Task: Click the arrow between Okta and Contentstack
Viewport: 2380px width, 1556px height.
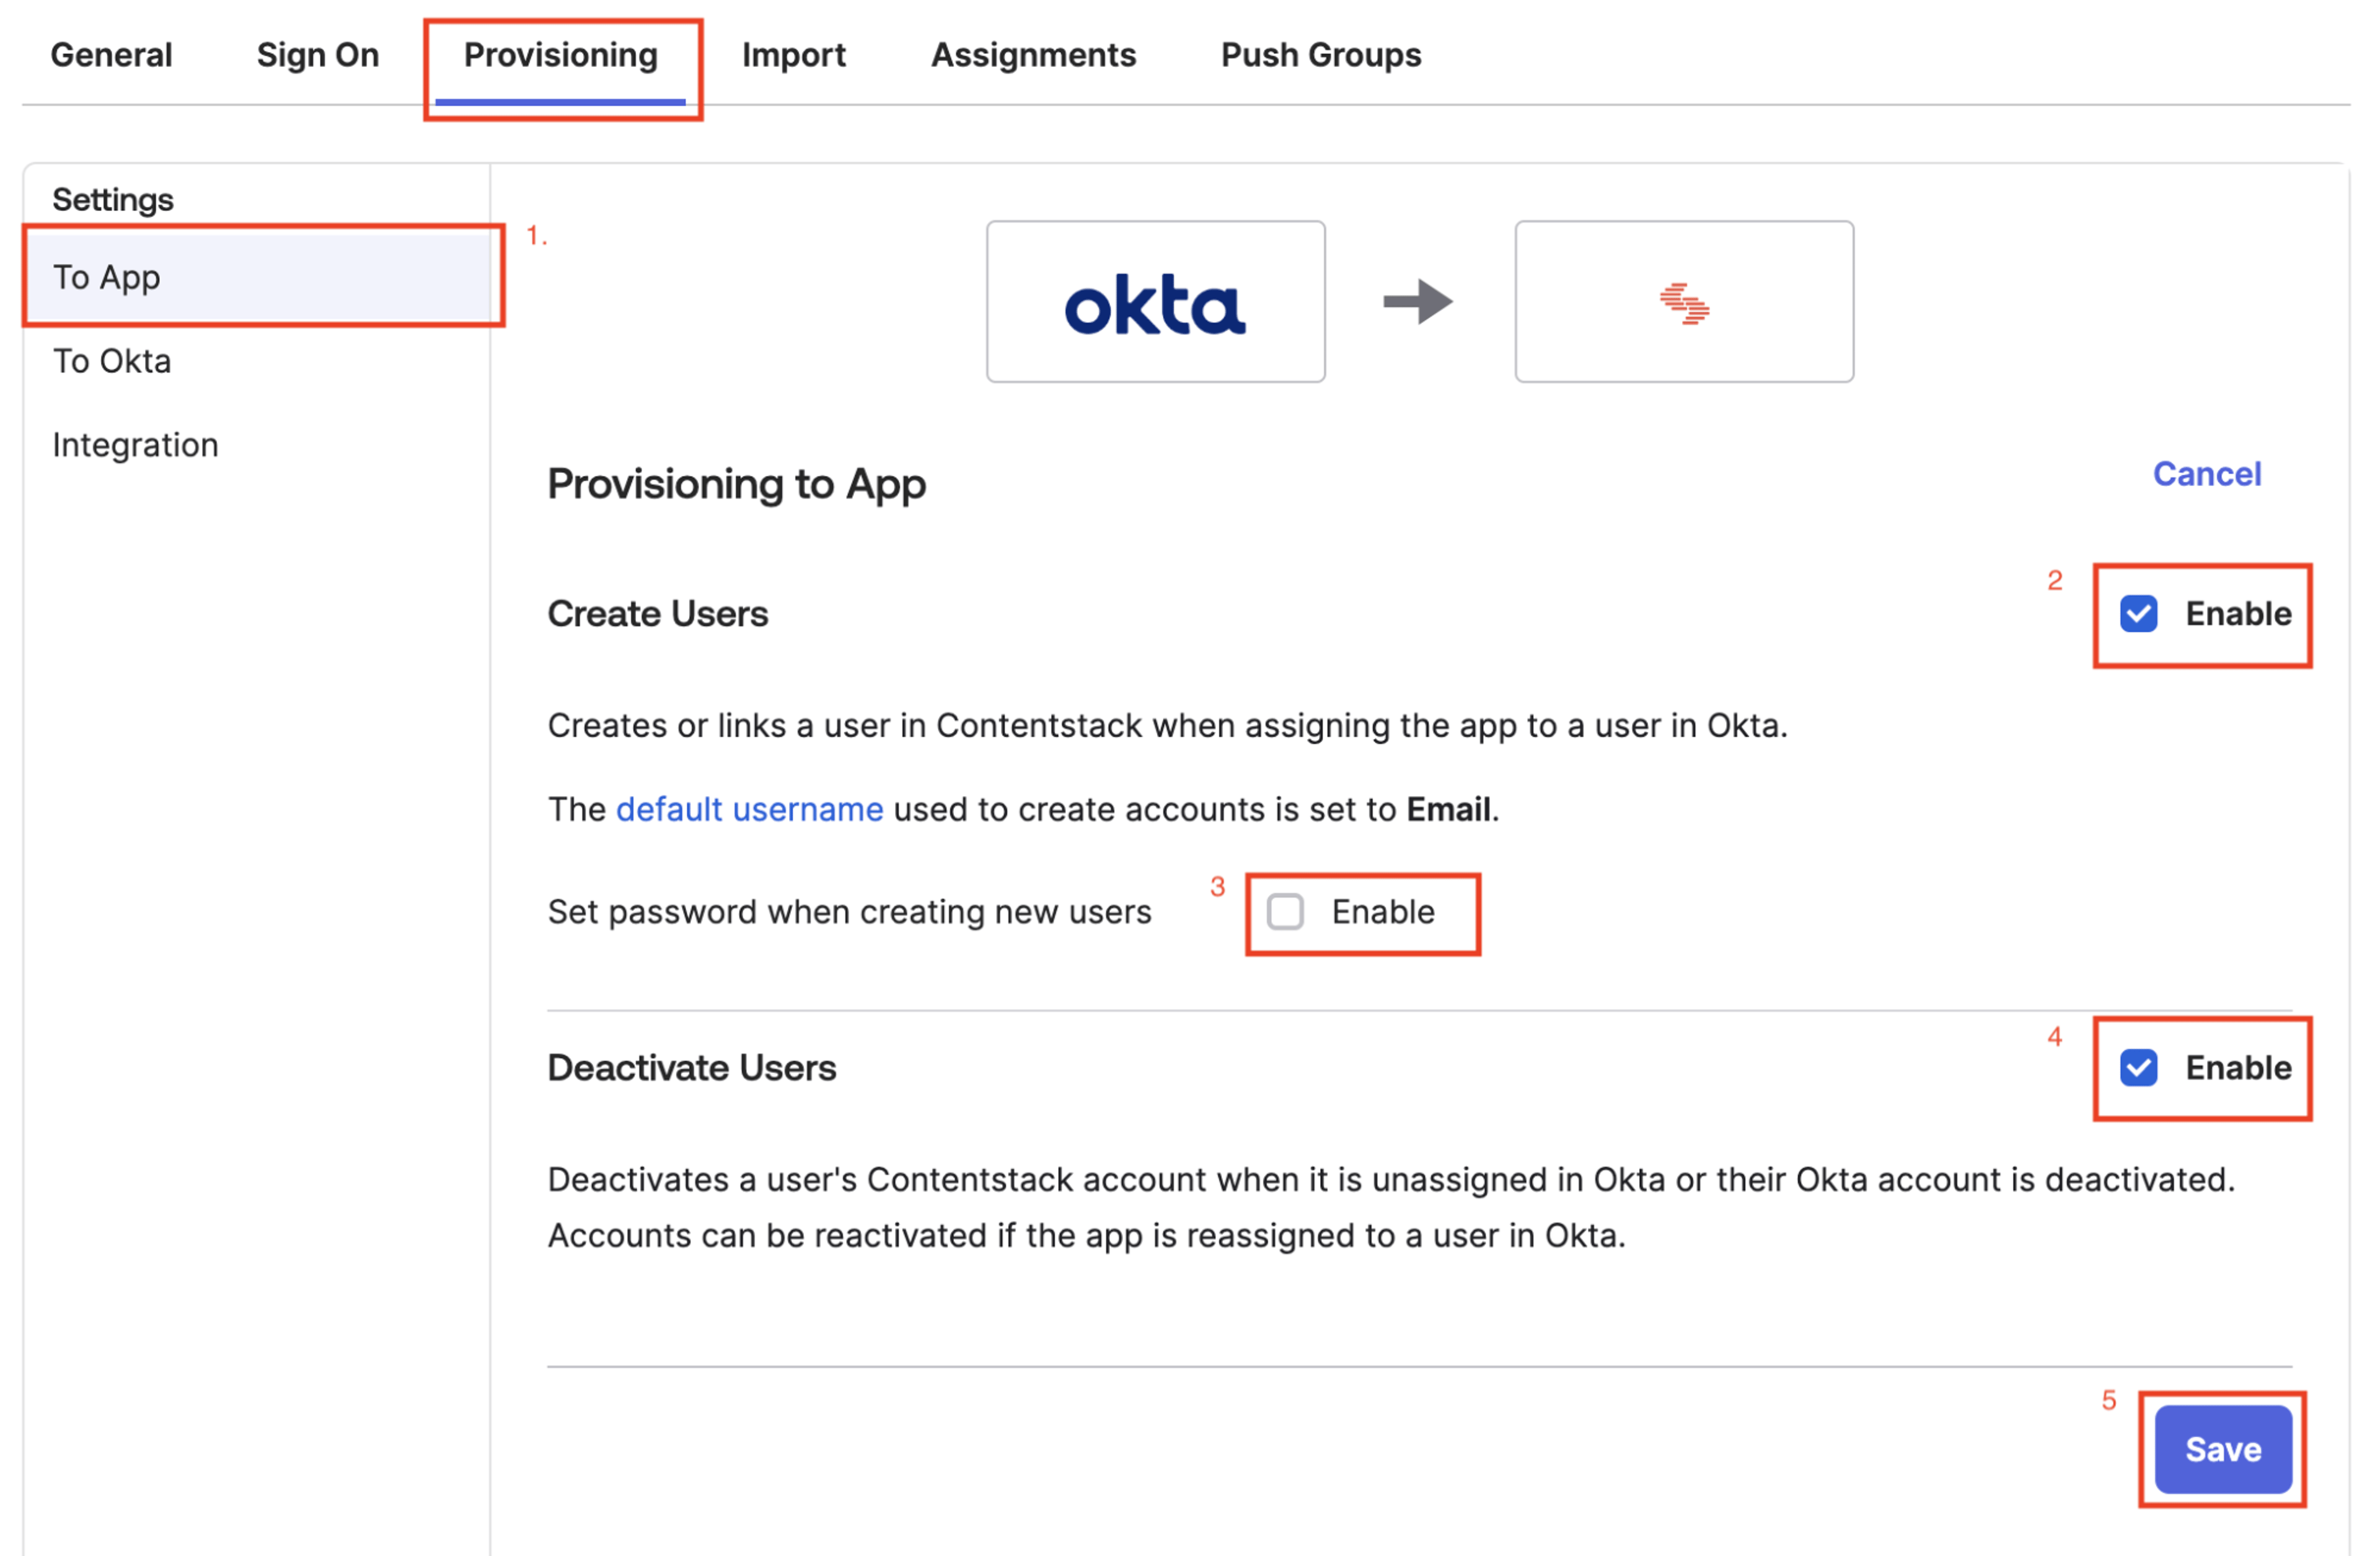Action: 1418,301
